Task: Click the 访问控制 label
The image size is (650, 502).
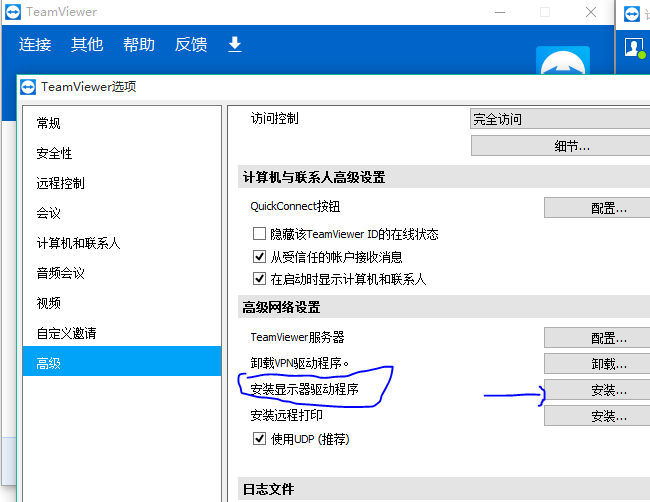Action: coord(274,119)
